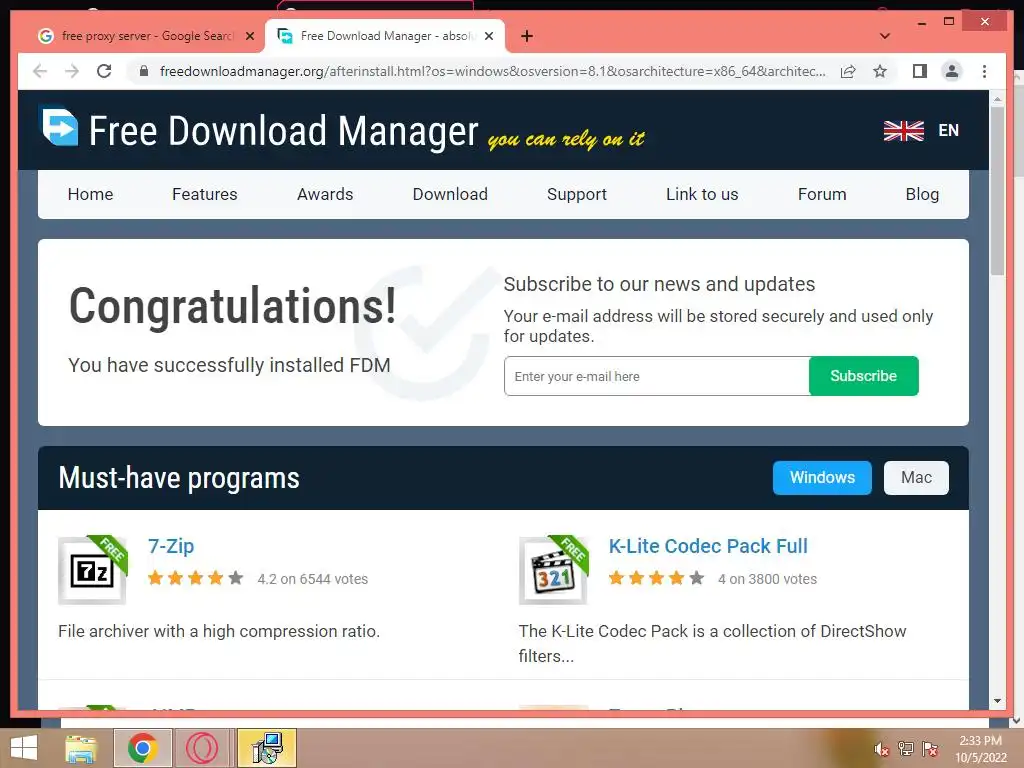Open the Support menu item
Image resolution: width=1024 pixels, height=768 pixels.
click(577, 194)
